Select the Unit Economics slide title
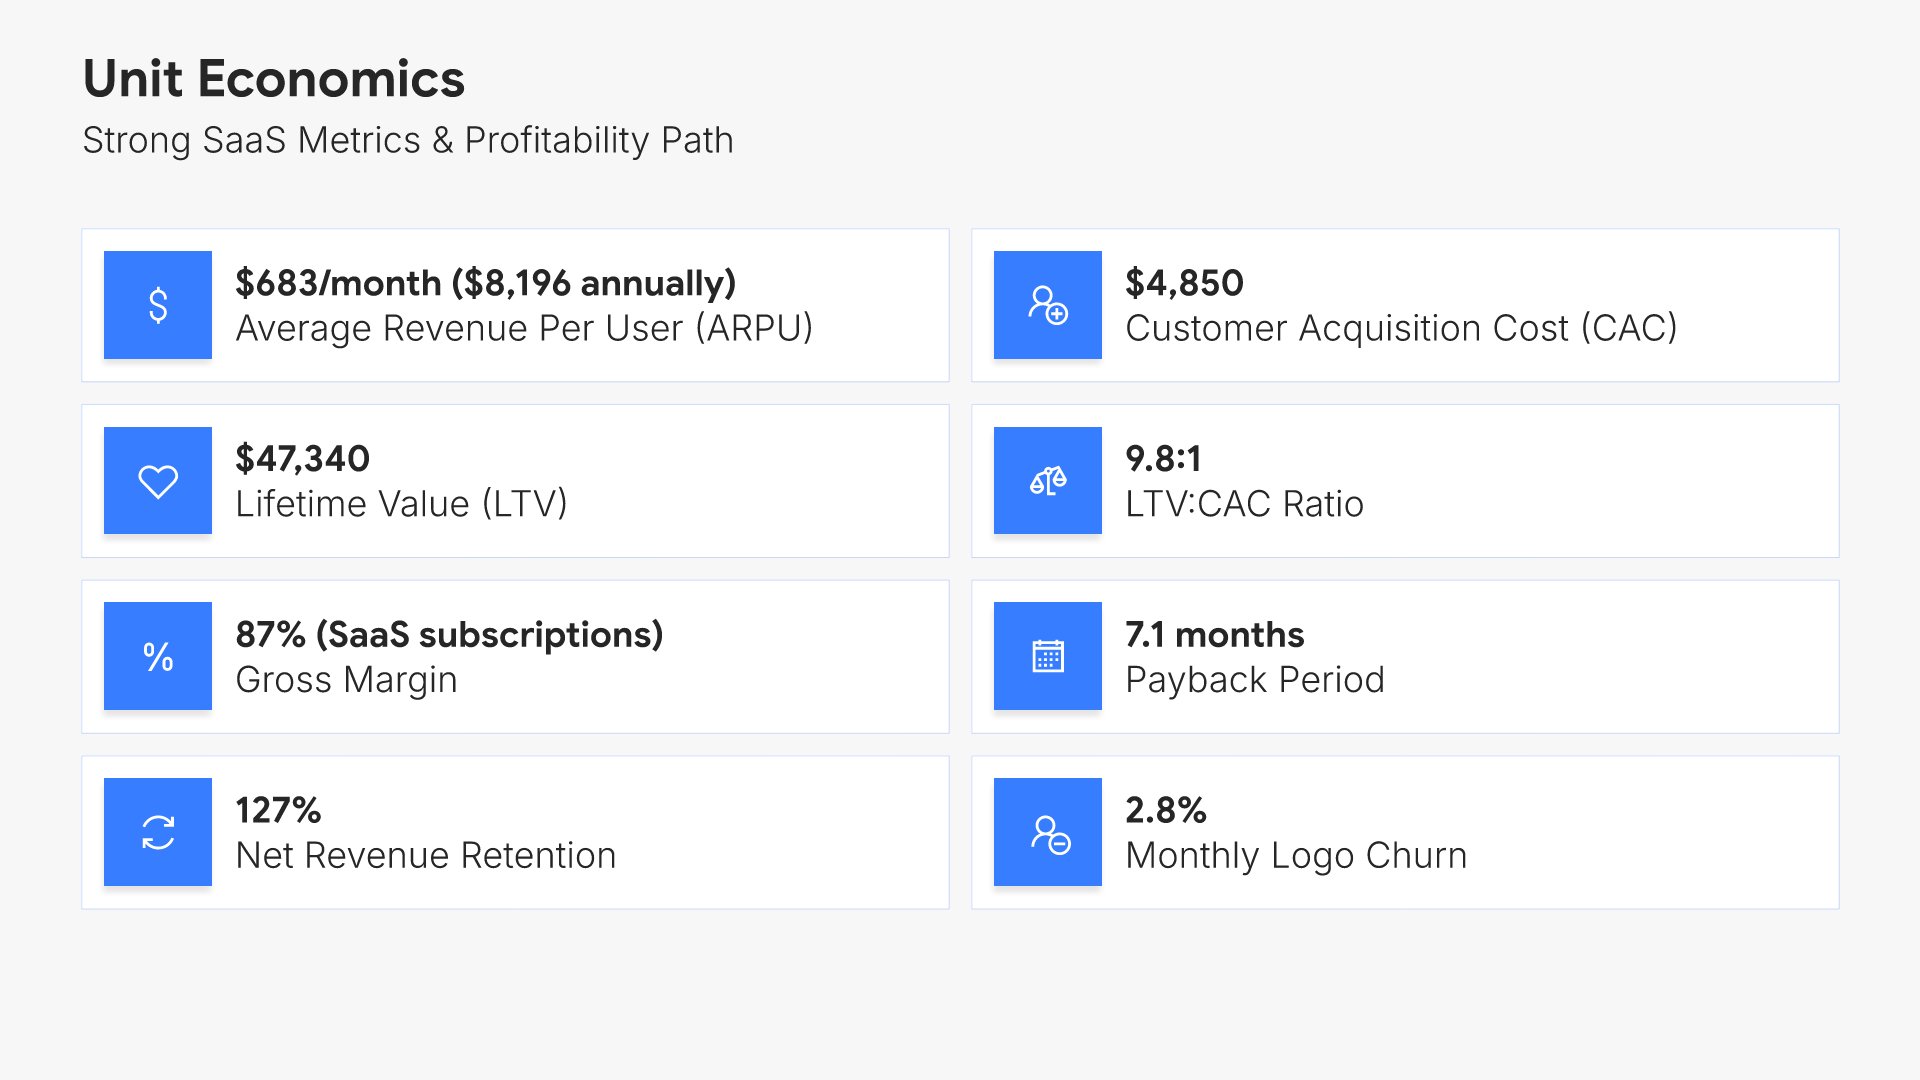Viewport: 1920px width, 1080px height. tap(274, 79)
